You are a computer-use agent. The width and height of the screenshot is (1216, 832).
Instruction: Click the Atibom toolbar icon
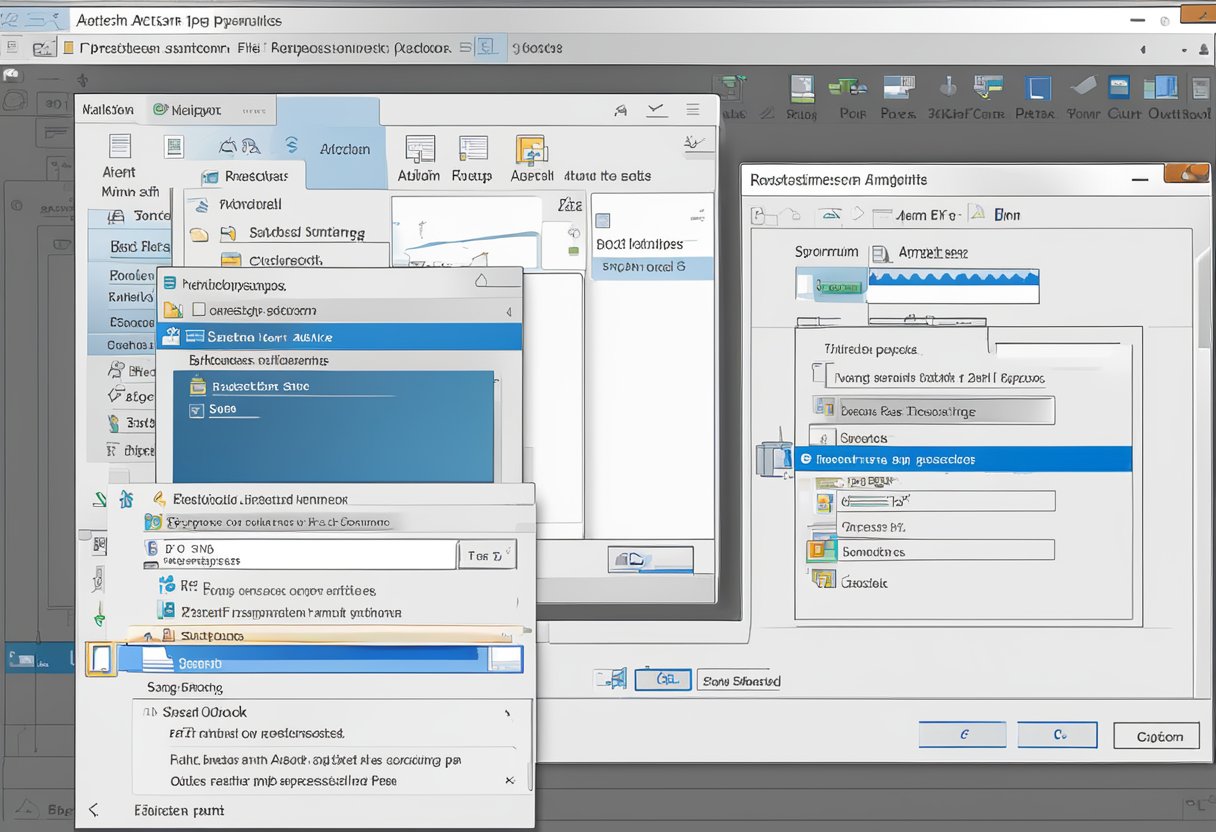click(x=420, y=150)
